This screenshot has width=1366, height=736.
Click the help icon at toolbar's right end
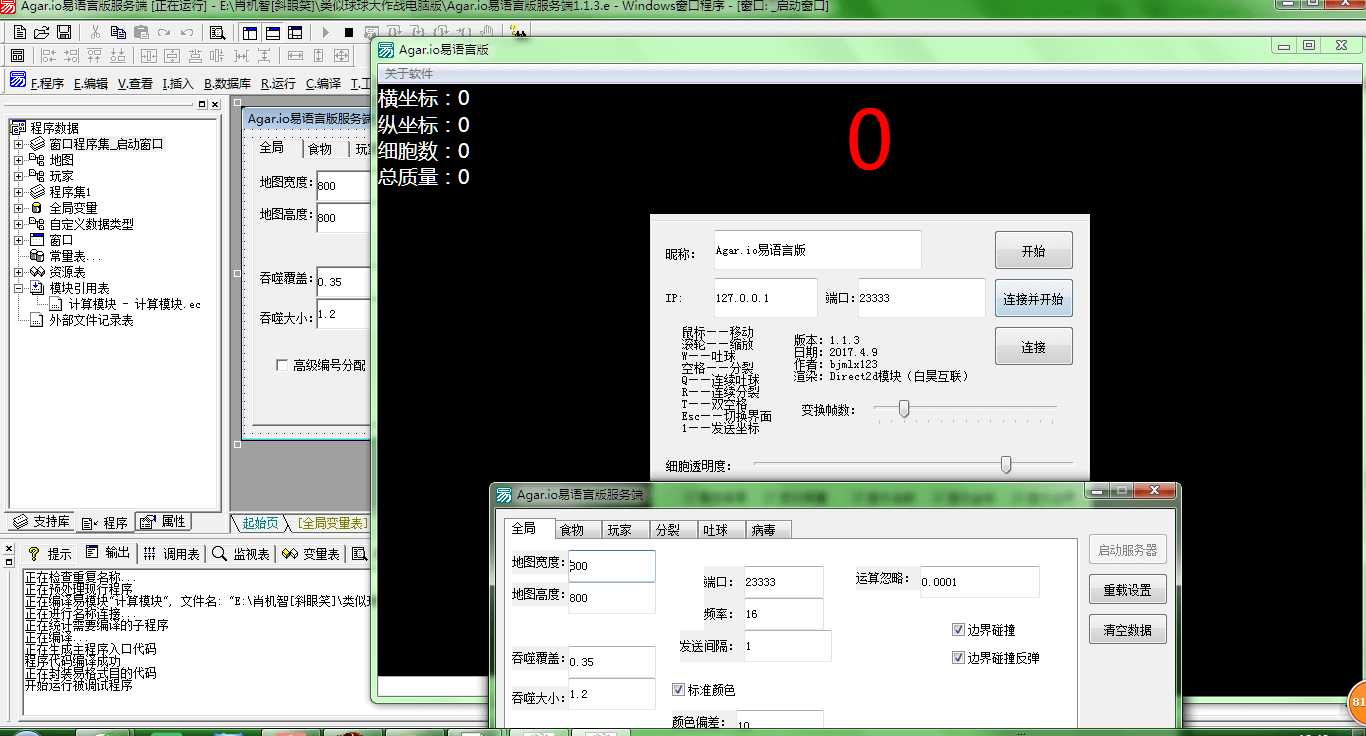pos(518,32)
